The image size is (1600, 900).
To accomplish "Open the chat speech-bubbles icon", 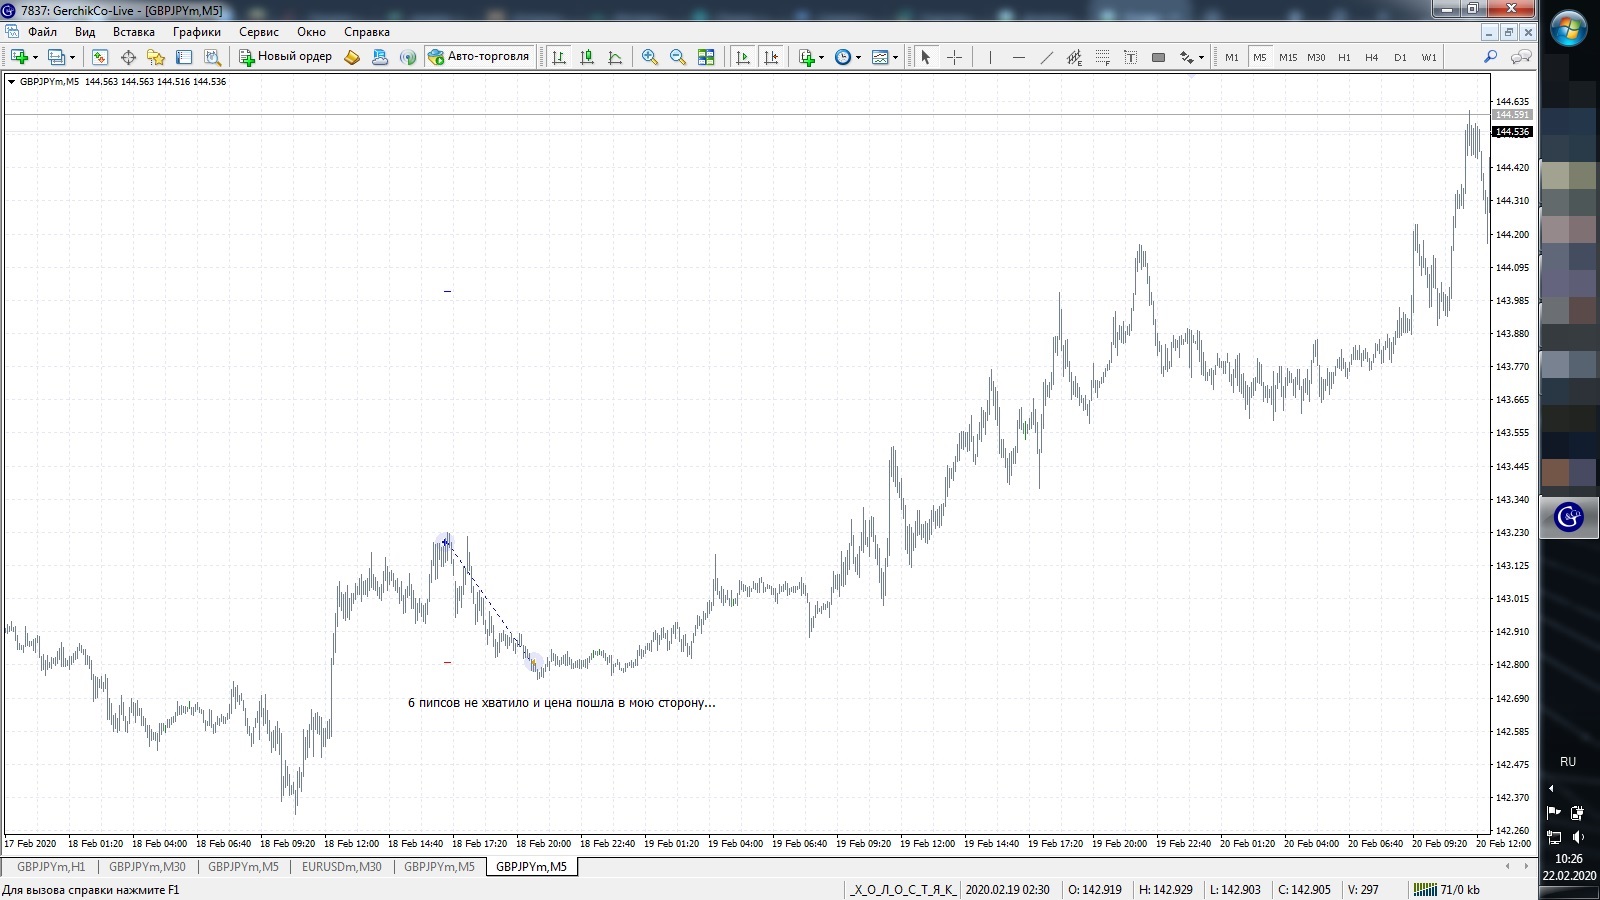I will click(1521, 57).
